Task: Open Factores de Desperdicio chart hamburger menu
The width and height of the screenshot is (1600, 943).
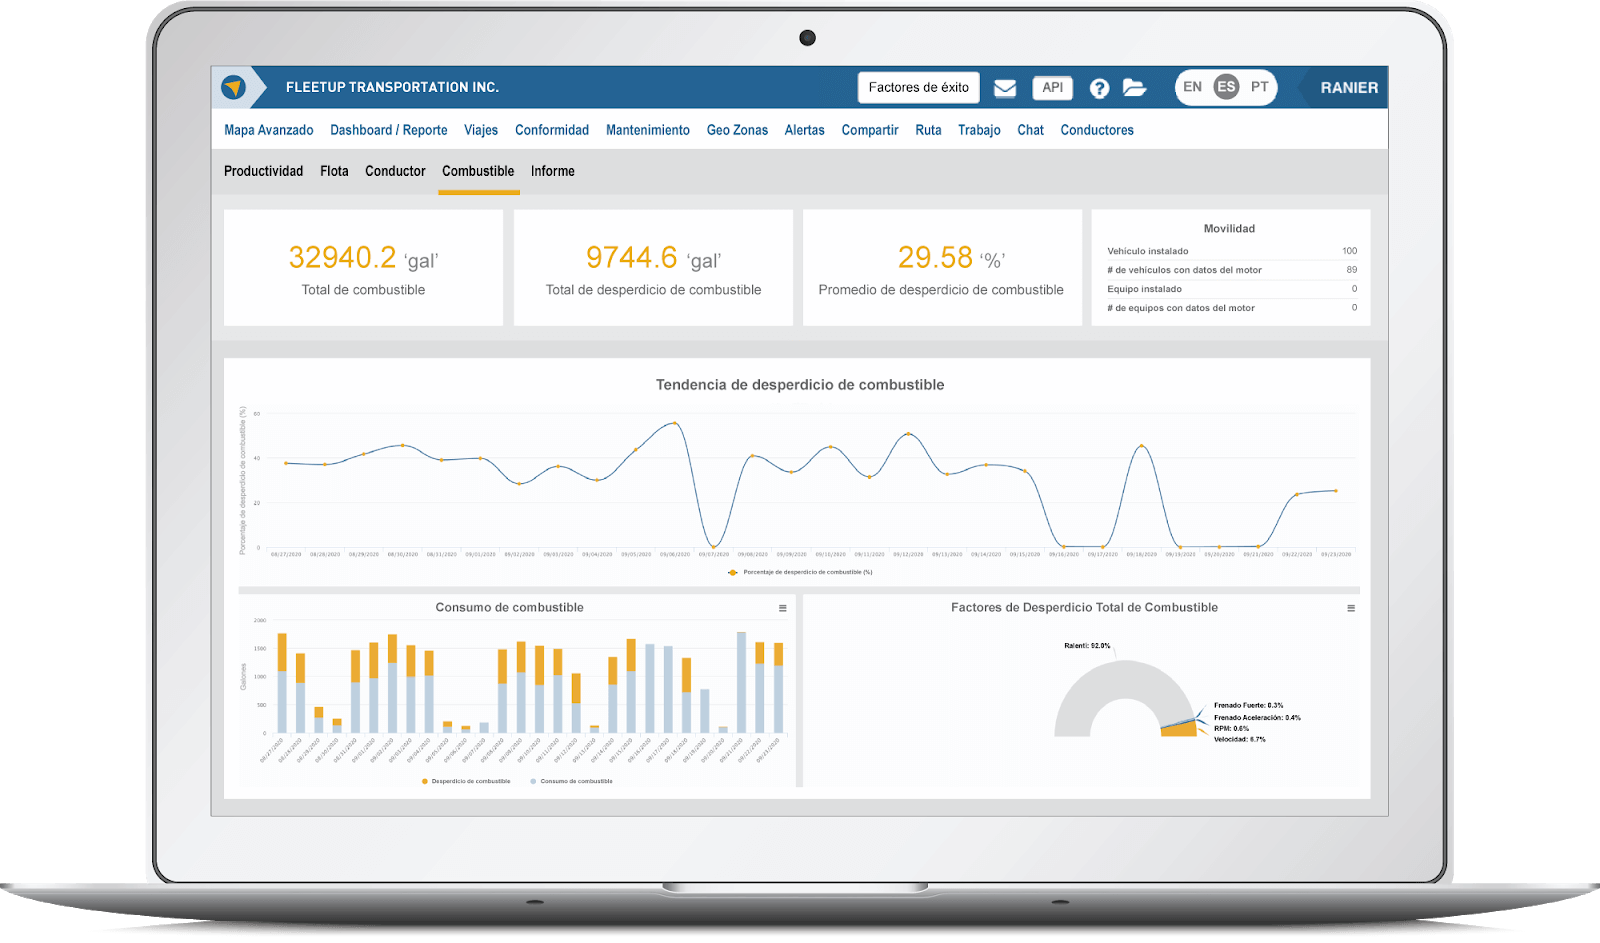Action: [x=1351, y=608]
